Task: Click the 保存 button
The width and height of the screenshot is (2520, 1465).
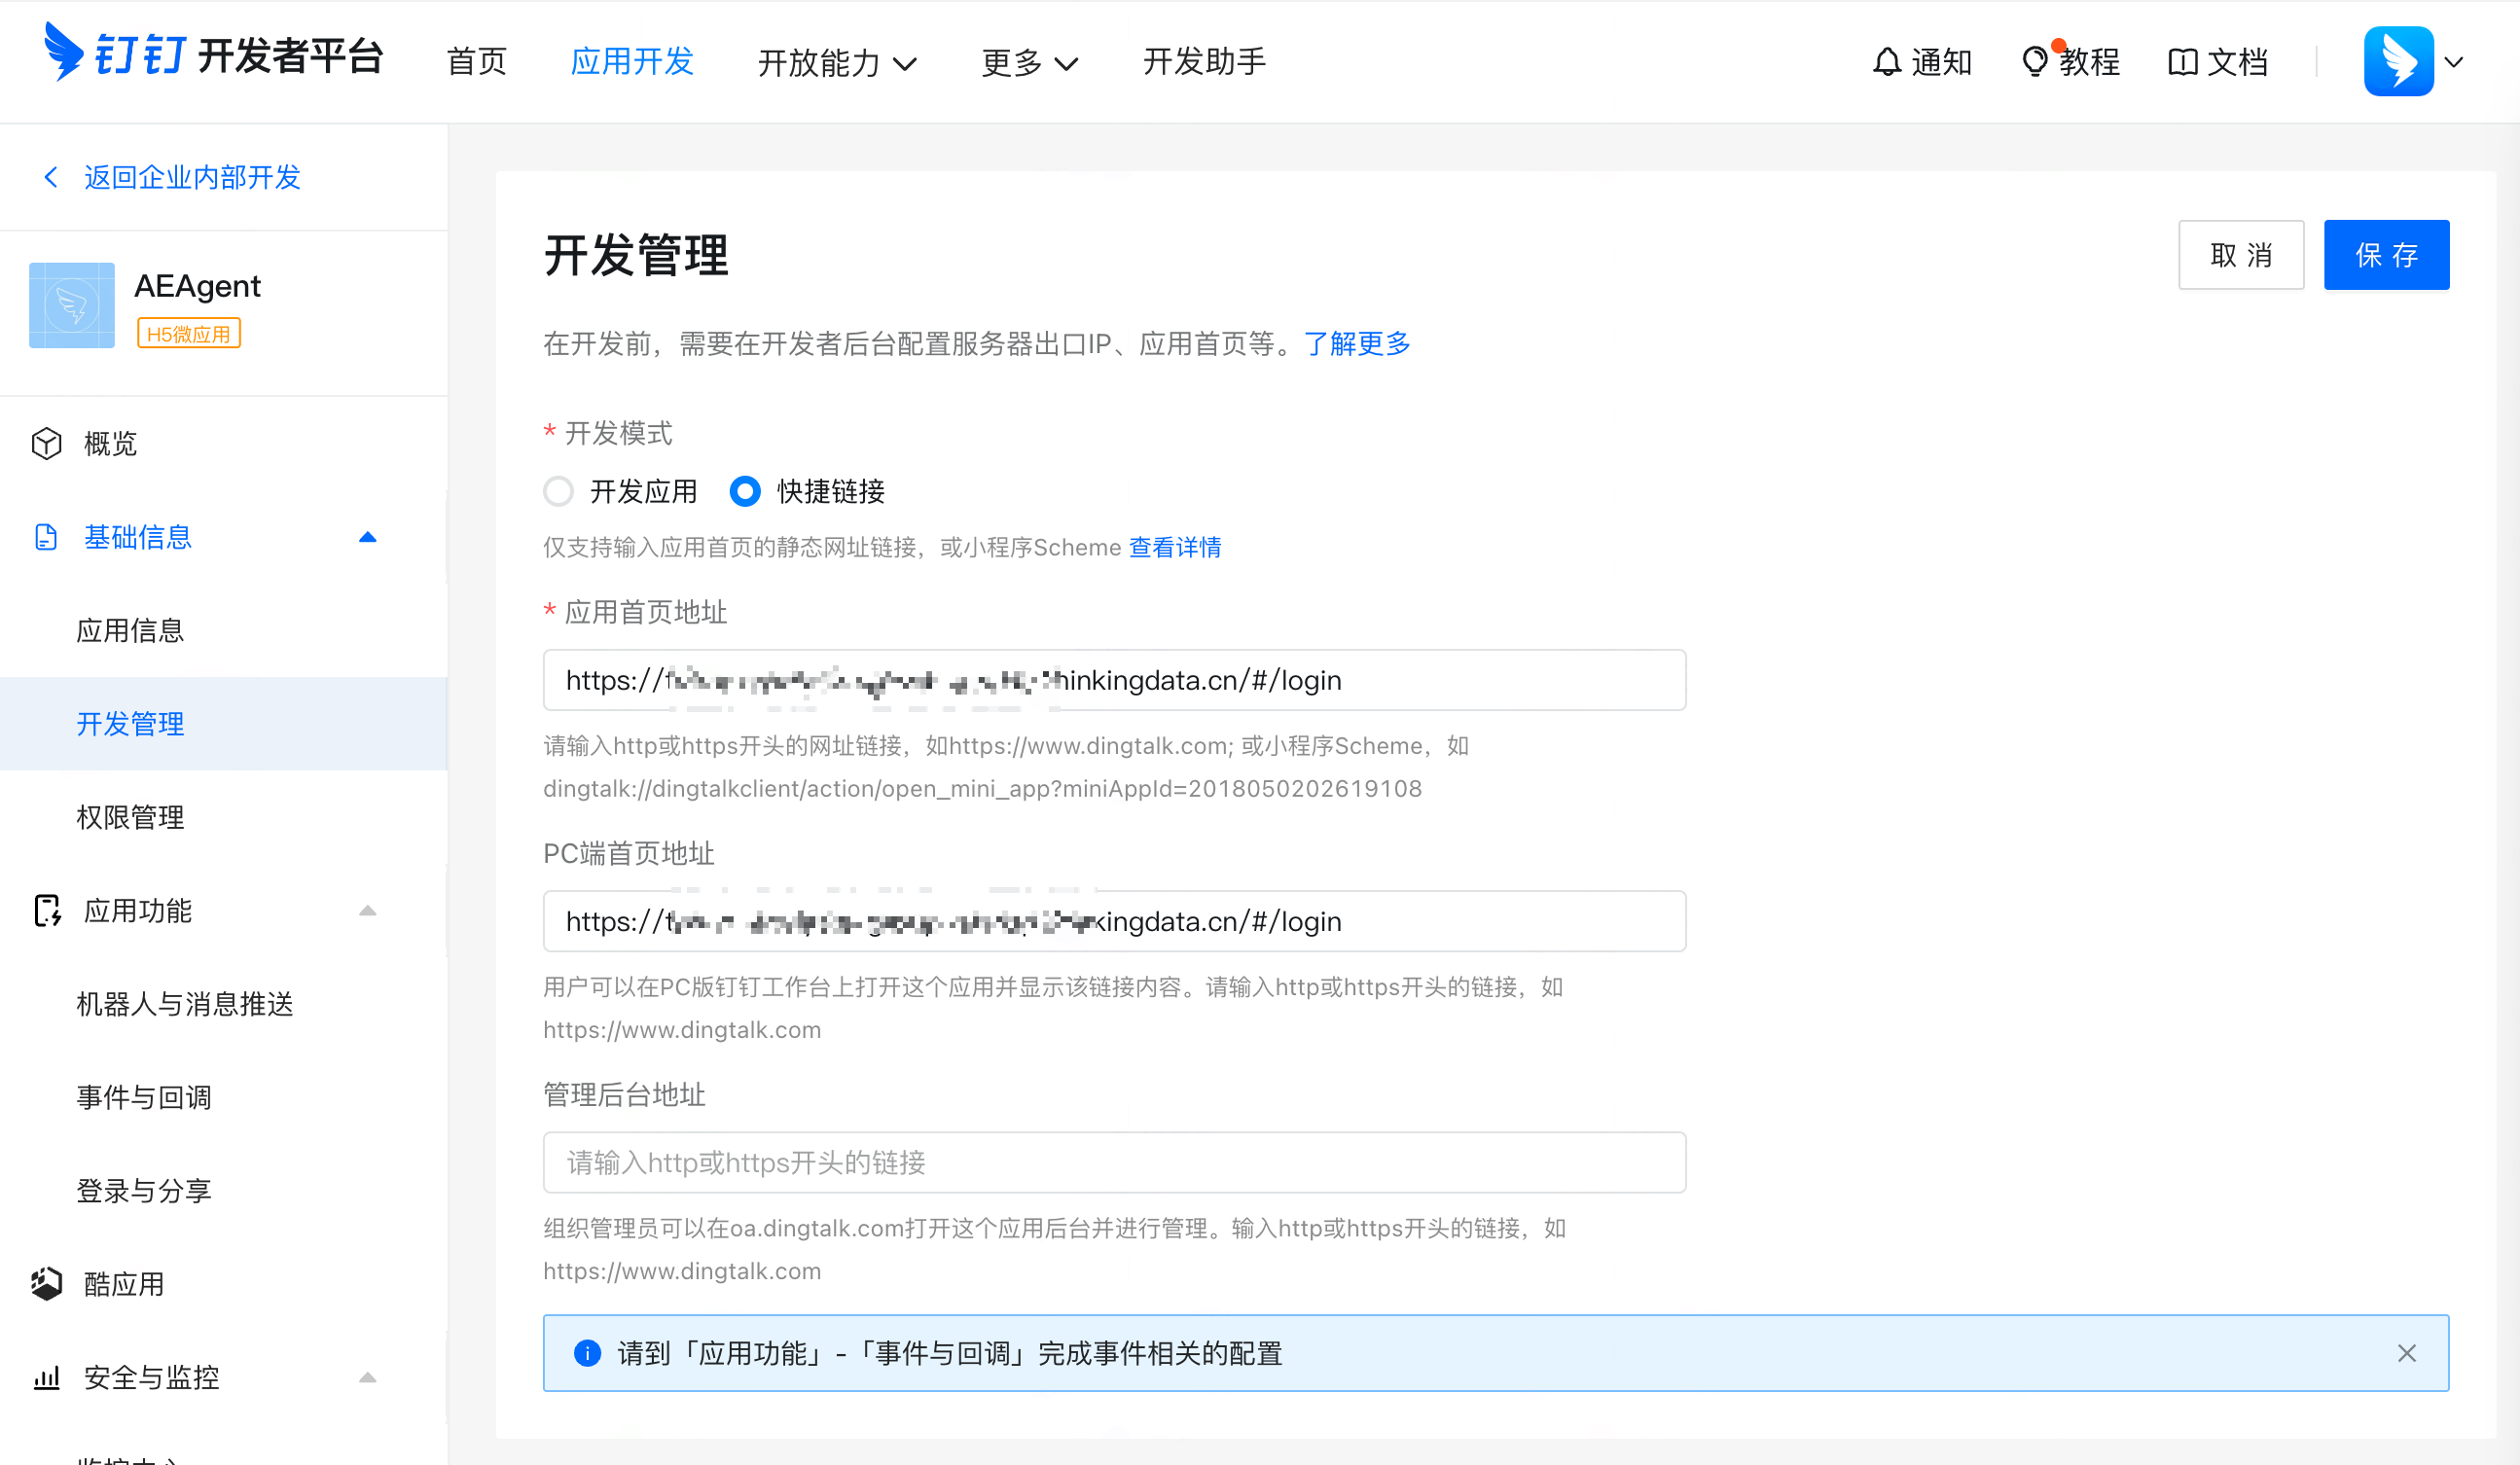Action: click(x=2386, y=255)
